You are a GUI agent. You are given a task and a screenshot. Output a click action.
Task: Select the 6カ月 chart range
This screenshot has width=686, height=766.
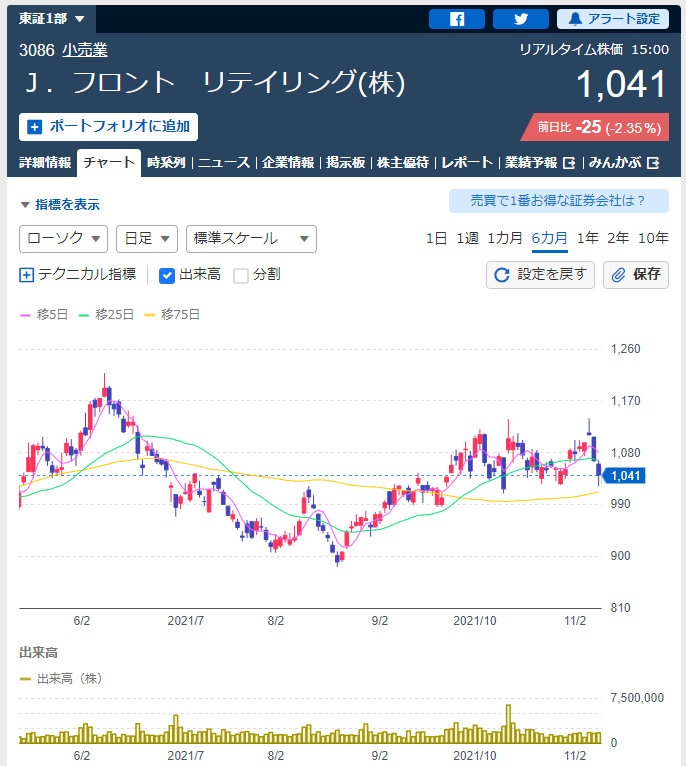[550, 238]
